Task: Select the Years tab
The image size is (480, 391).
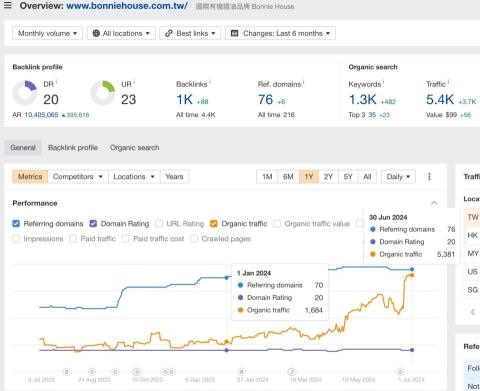Action: point(174,177)
